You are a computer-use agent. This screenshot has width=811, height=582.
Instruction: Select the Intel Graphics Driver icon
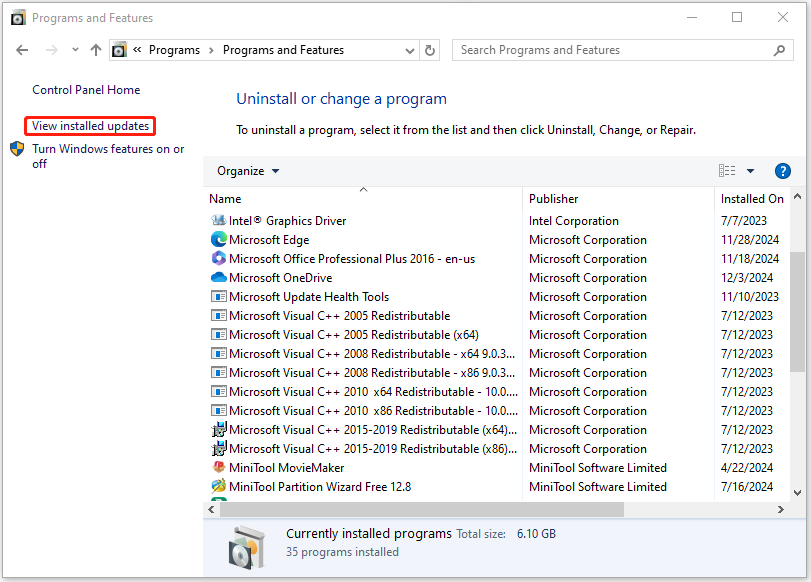click(219, 220)
